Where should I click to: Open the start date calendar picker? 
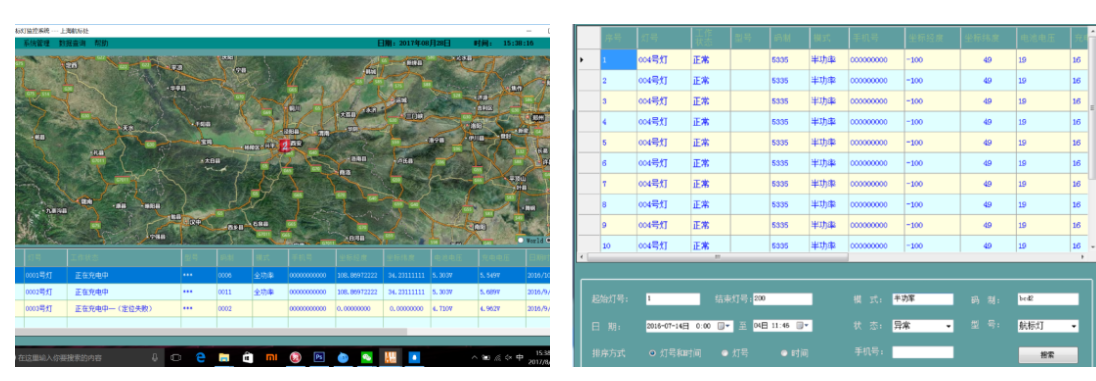coord(721,326)
